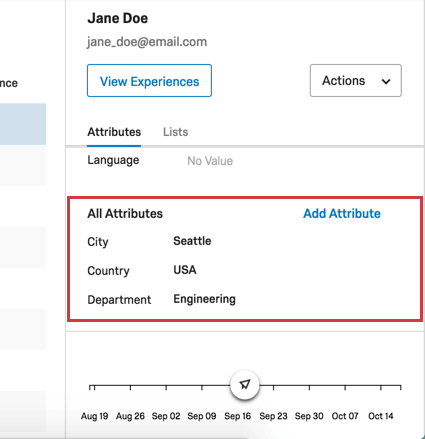The height and width of the screenshot is (439, 425).
Task: Click the Department attribute label
Action: click(119, 300)
